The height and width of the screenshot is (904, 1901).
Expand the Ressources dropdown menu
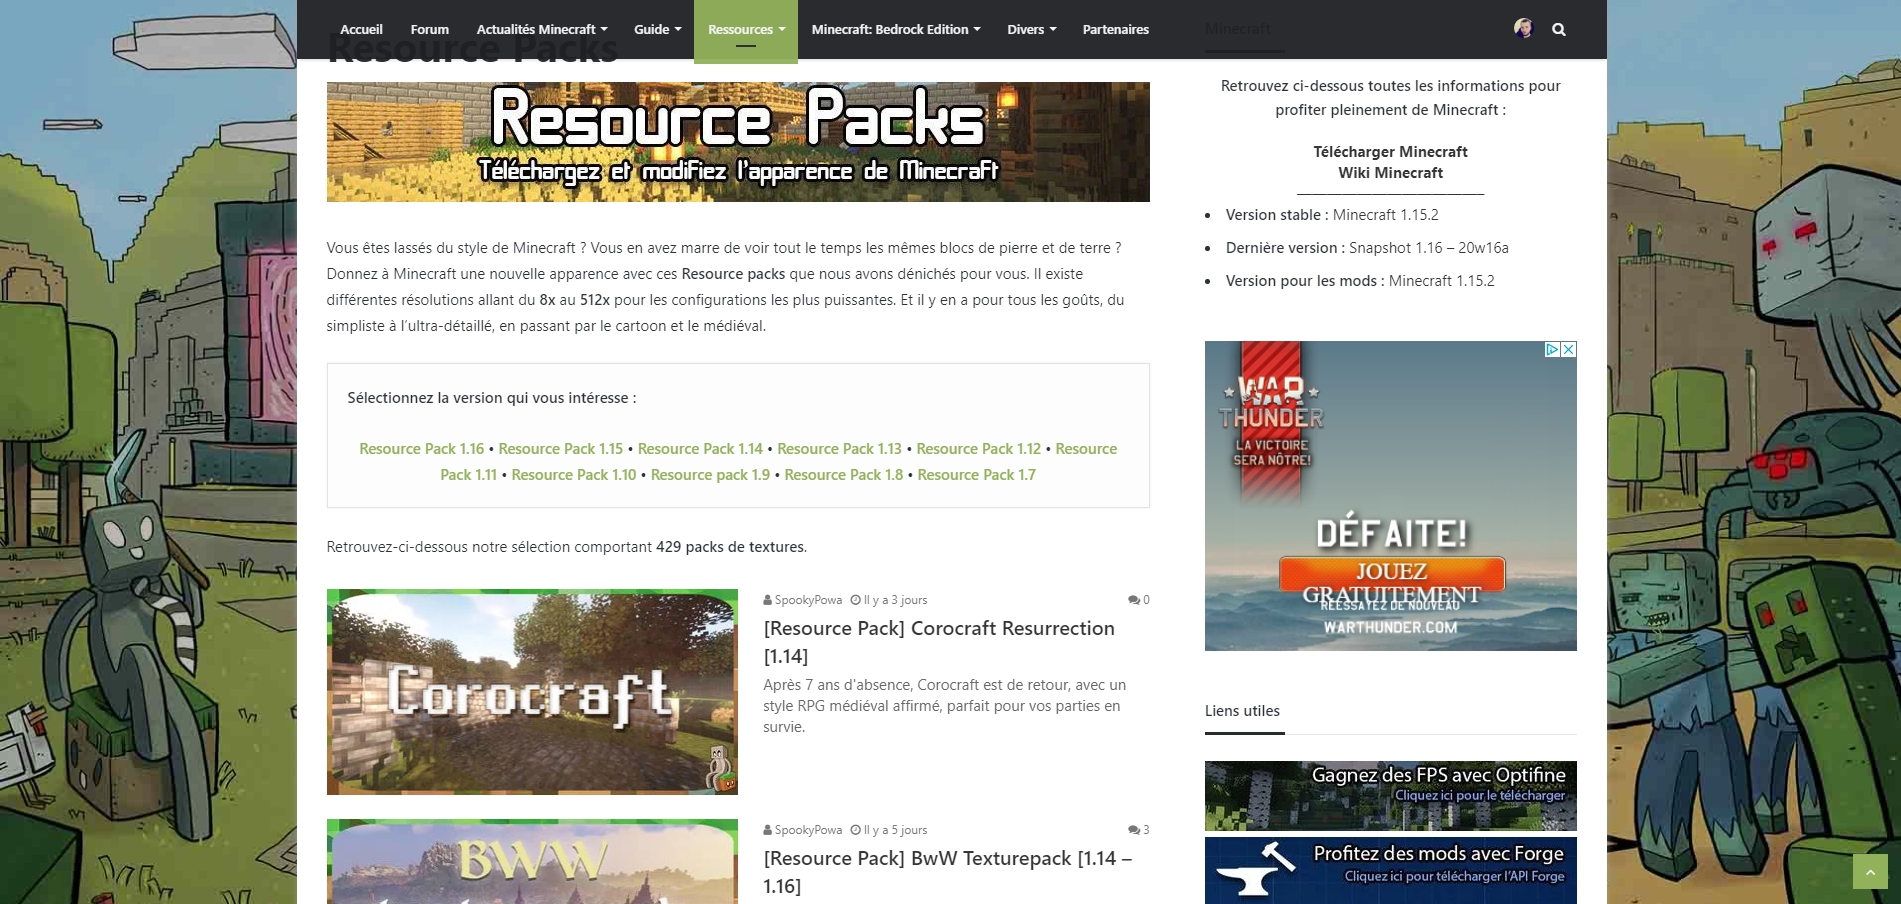pos(746,30)
